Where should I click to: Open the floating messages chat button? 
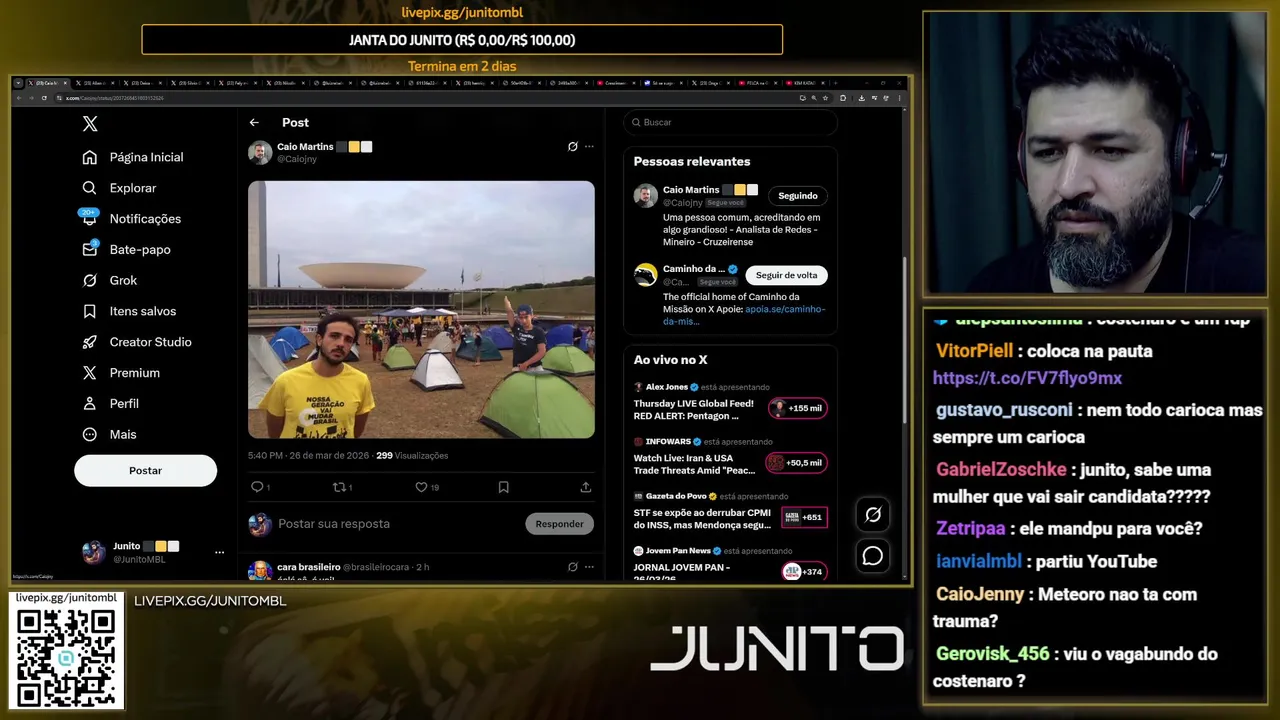[873, 556]
